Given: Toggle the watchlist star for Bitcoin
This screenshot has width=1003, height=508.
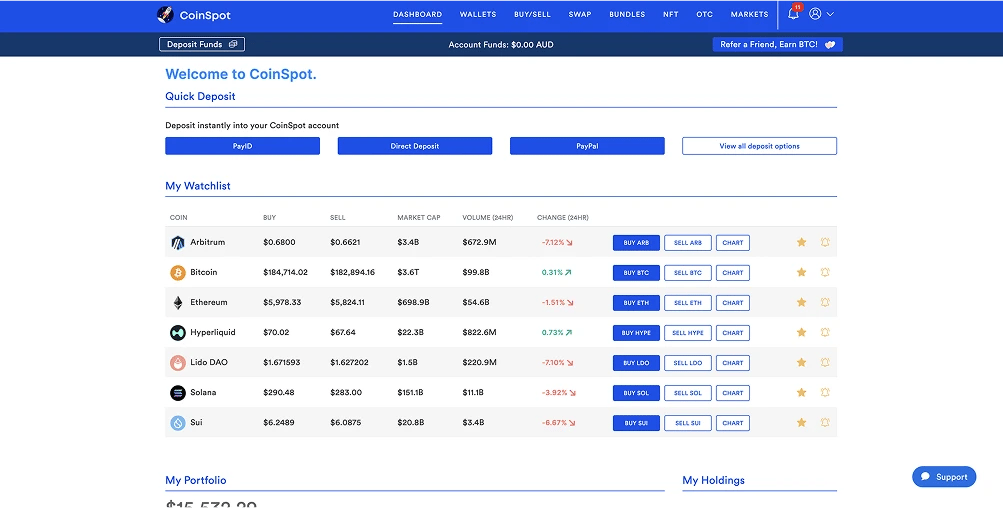Looking at the screenshot, I should point(802,272).
